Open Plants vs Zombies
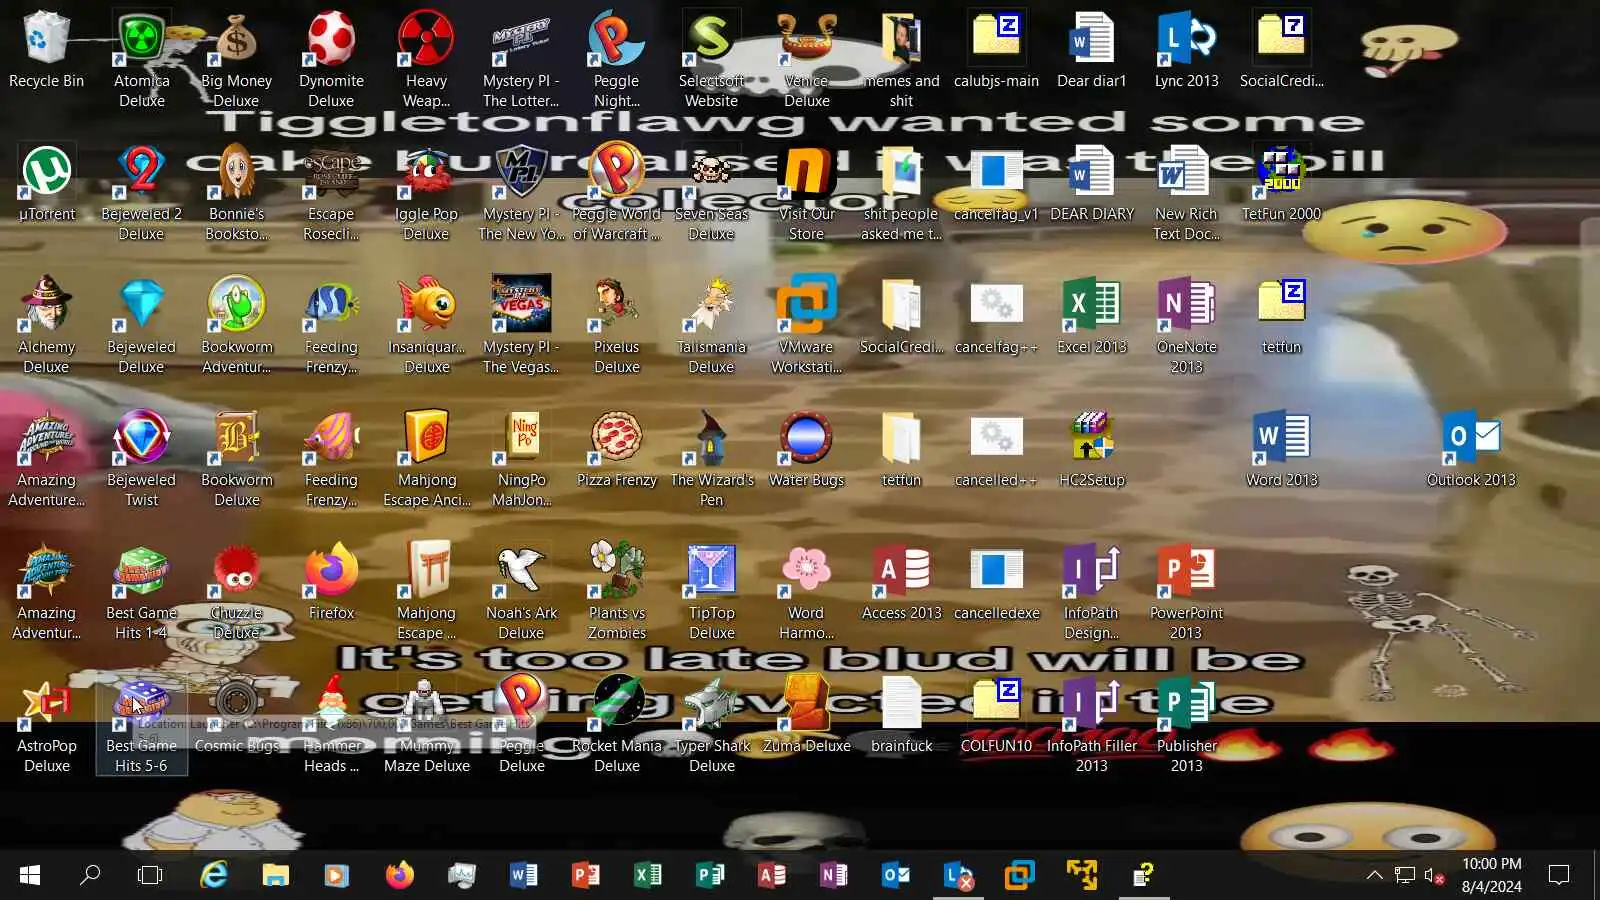Viewport: 1600px width, 900px height. pos(616,592)
